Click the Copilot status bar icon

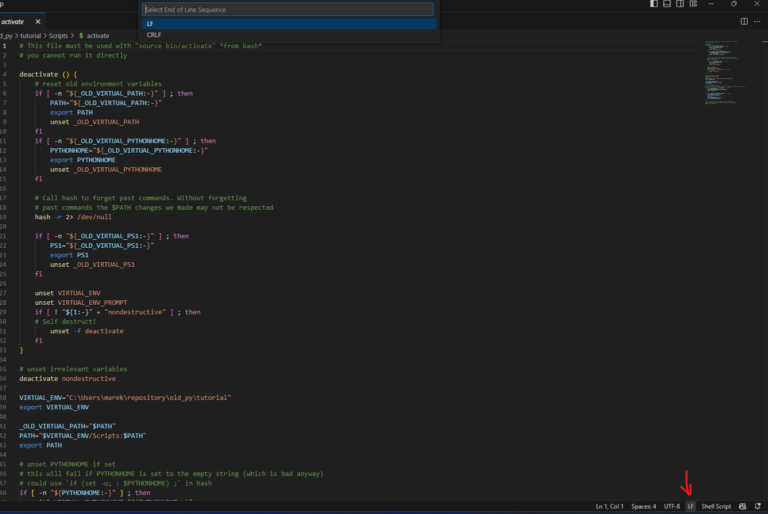(744, 507)
